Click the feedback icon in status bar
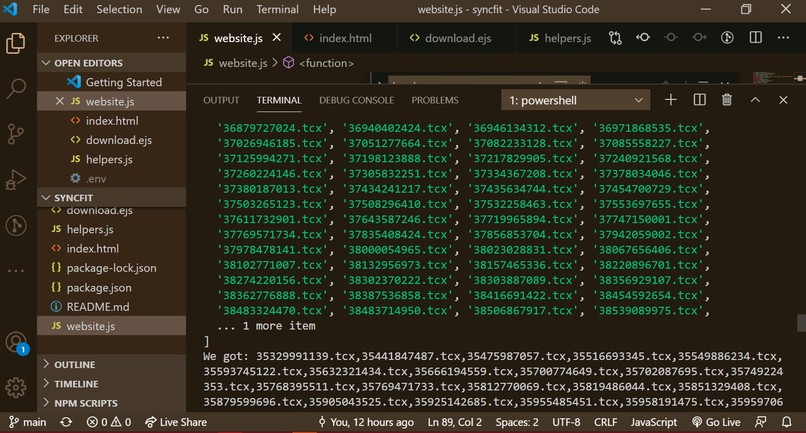Viewport: 806px width, 433px height. [x=760, y=422]
